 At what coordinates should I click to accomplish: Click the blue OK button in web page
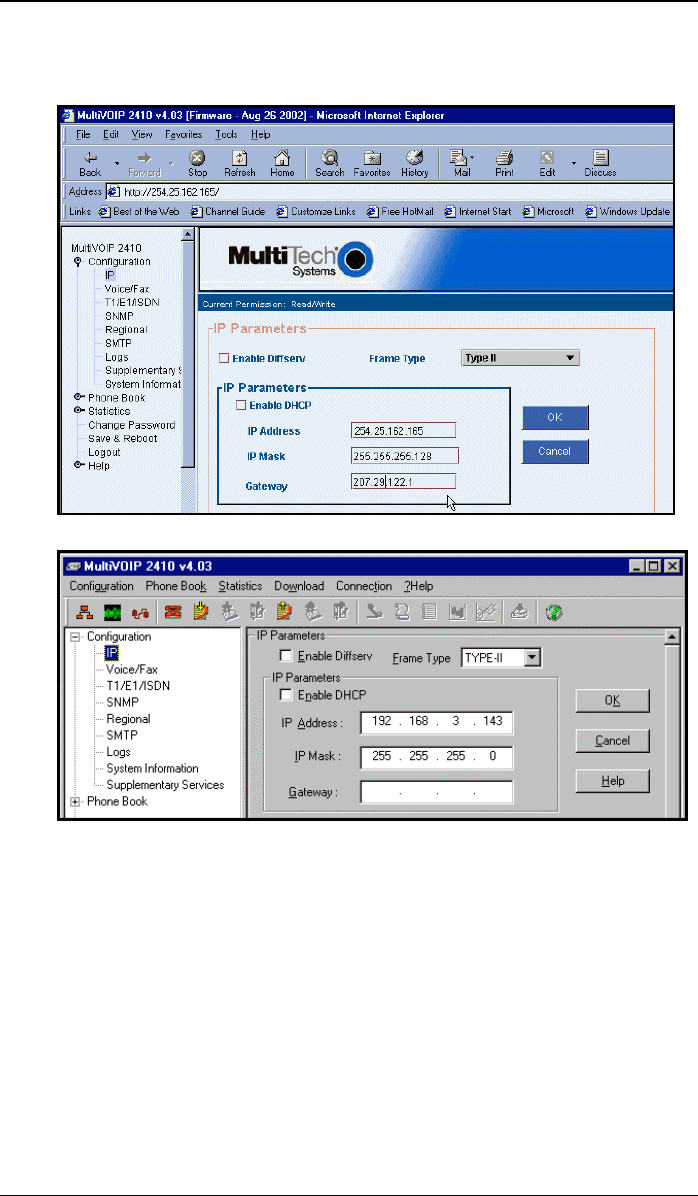click(x=555, y=417)
